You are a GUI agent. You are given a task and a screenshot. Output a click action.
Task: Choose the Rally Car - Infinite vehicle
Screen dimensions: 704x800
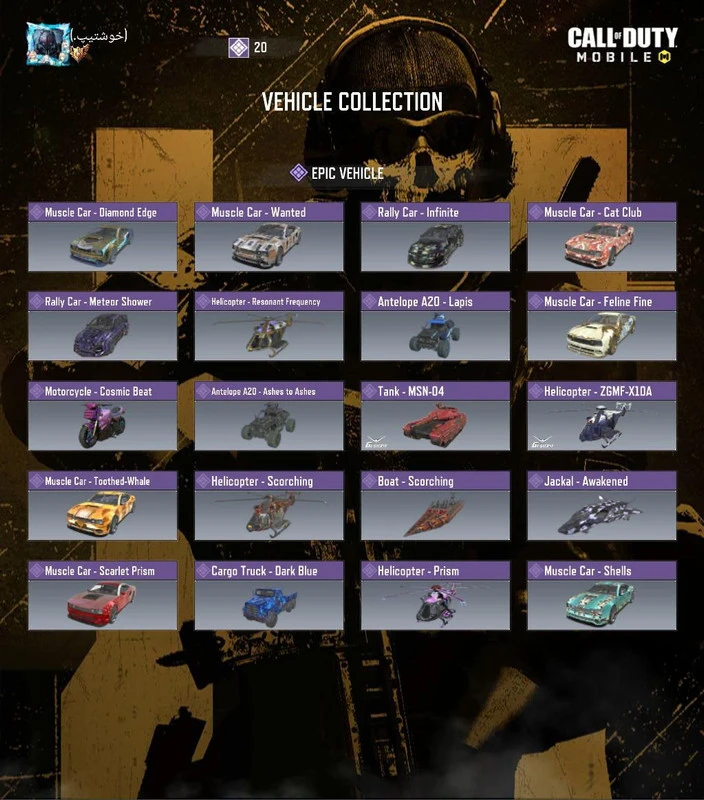coord(435,237)
